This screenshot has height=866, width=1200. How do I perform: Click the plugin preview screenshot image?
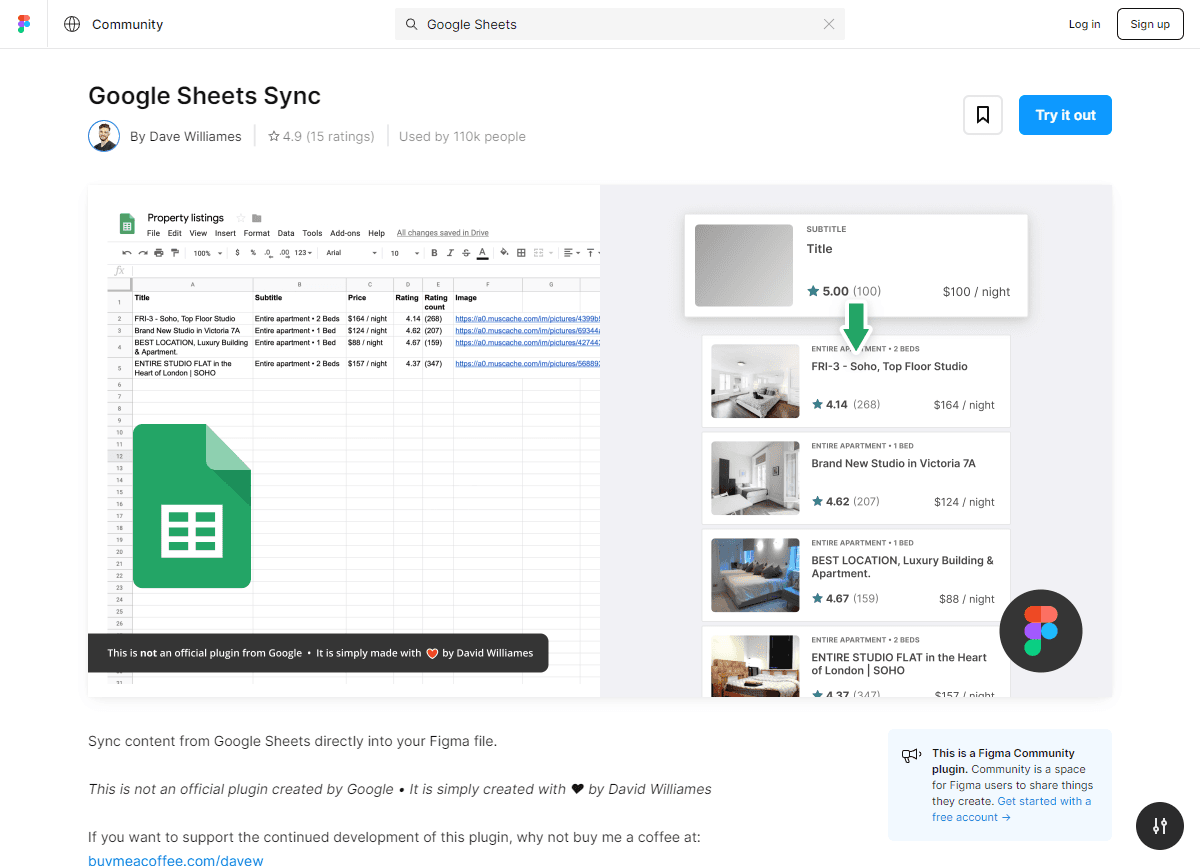coord(600,441)
